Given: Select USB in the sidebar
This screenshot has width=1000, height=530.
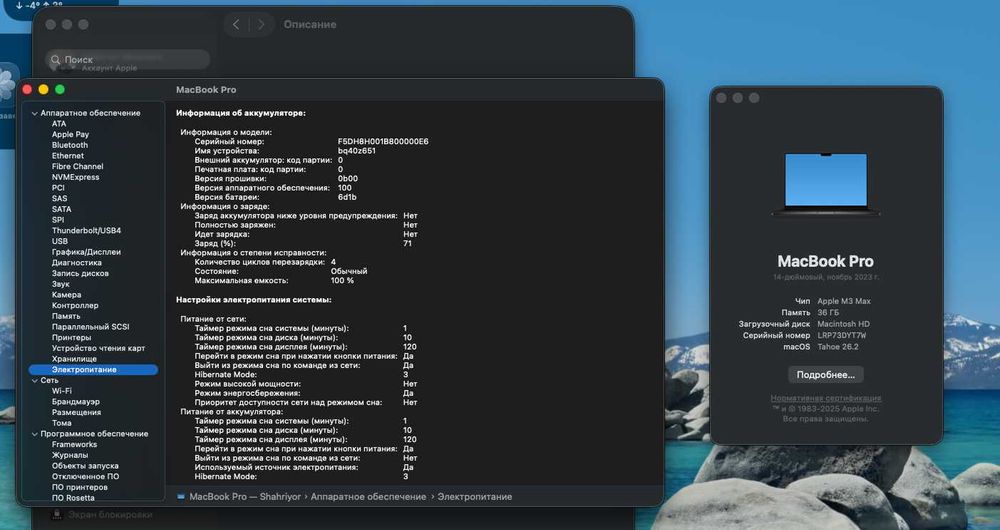Looking at the screenshot, I should [60, 241].
